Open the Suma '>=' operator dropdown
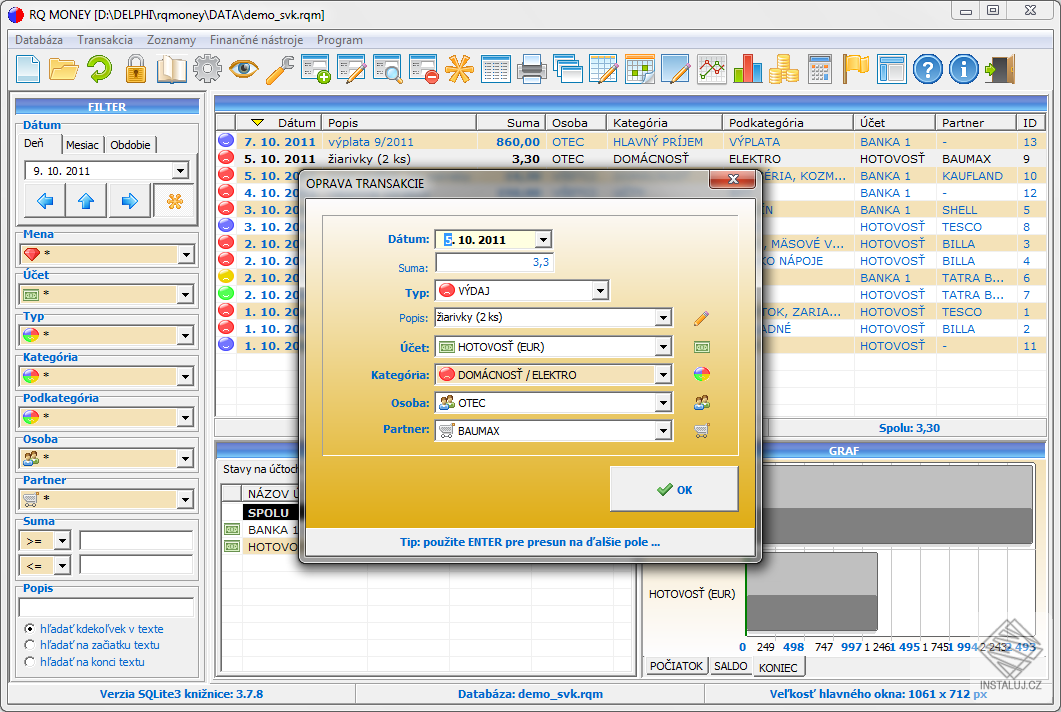The width and height of the screenshot is (1061, 712). point(62,541)
